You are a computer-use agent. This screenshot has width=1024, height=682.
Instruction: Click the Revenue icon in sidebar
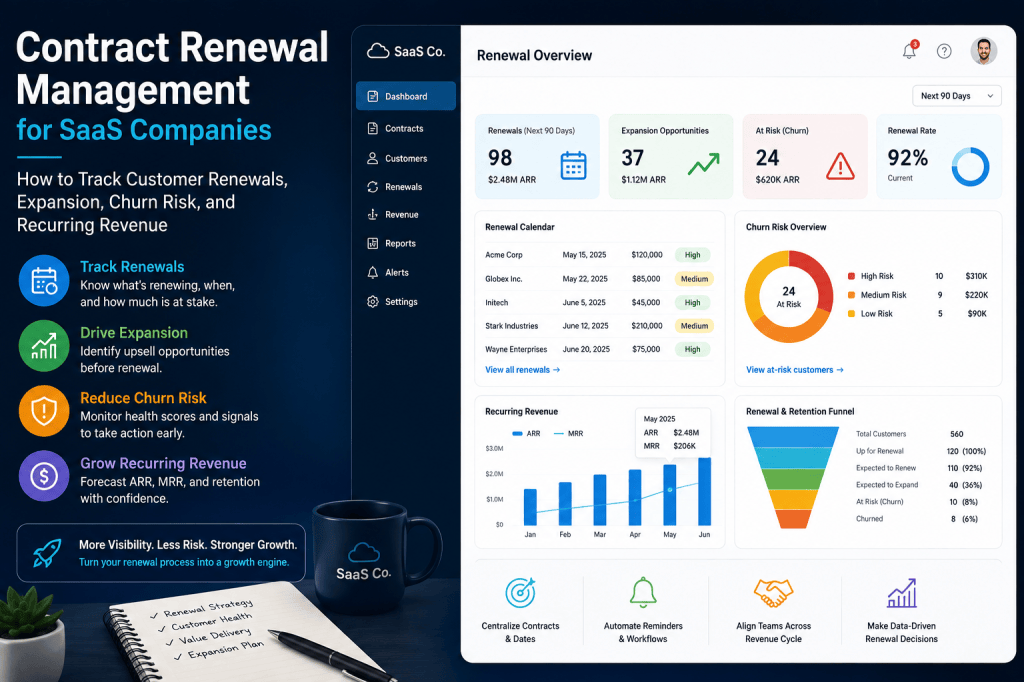pos(372,215)
